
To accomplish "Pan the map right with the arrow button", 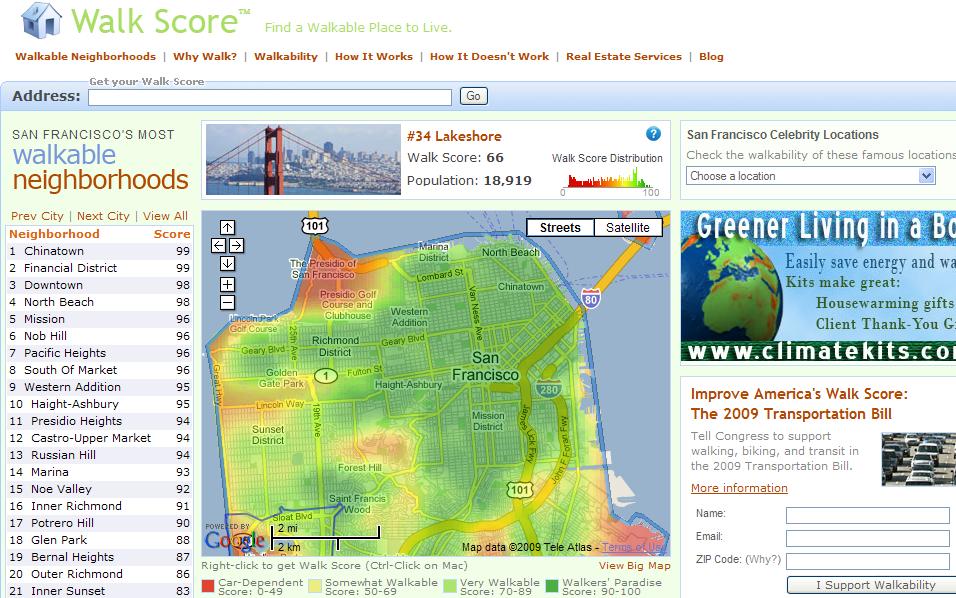I will point(237,245).
